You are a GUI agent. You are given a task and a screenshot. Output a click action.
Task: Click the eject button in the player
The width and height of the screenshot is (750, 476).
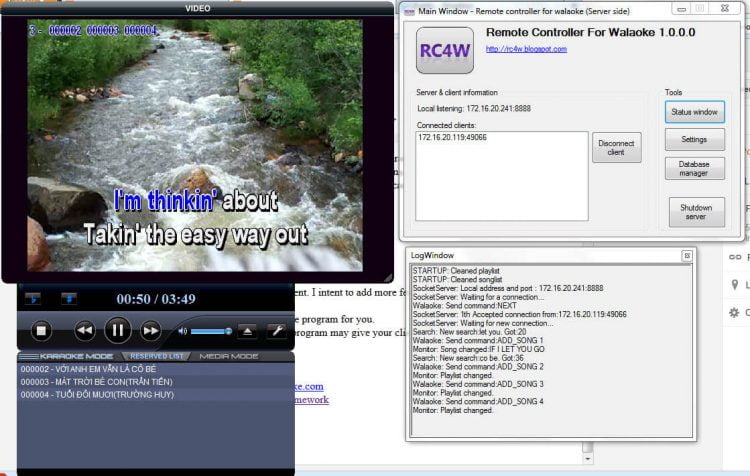[247, 331]
